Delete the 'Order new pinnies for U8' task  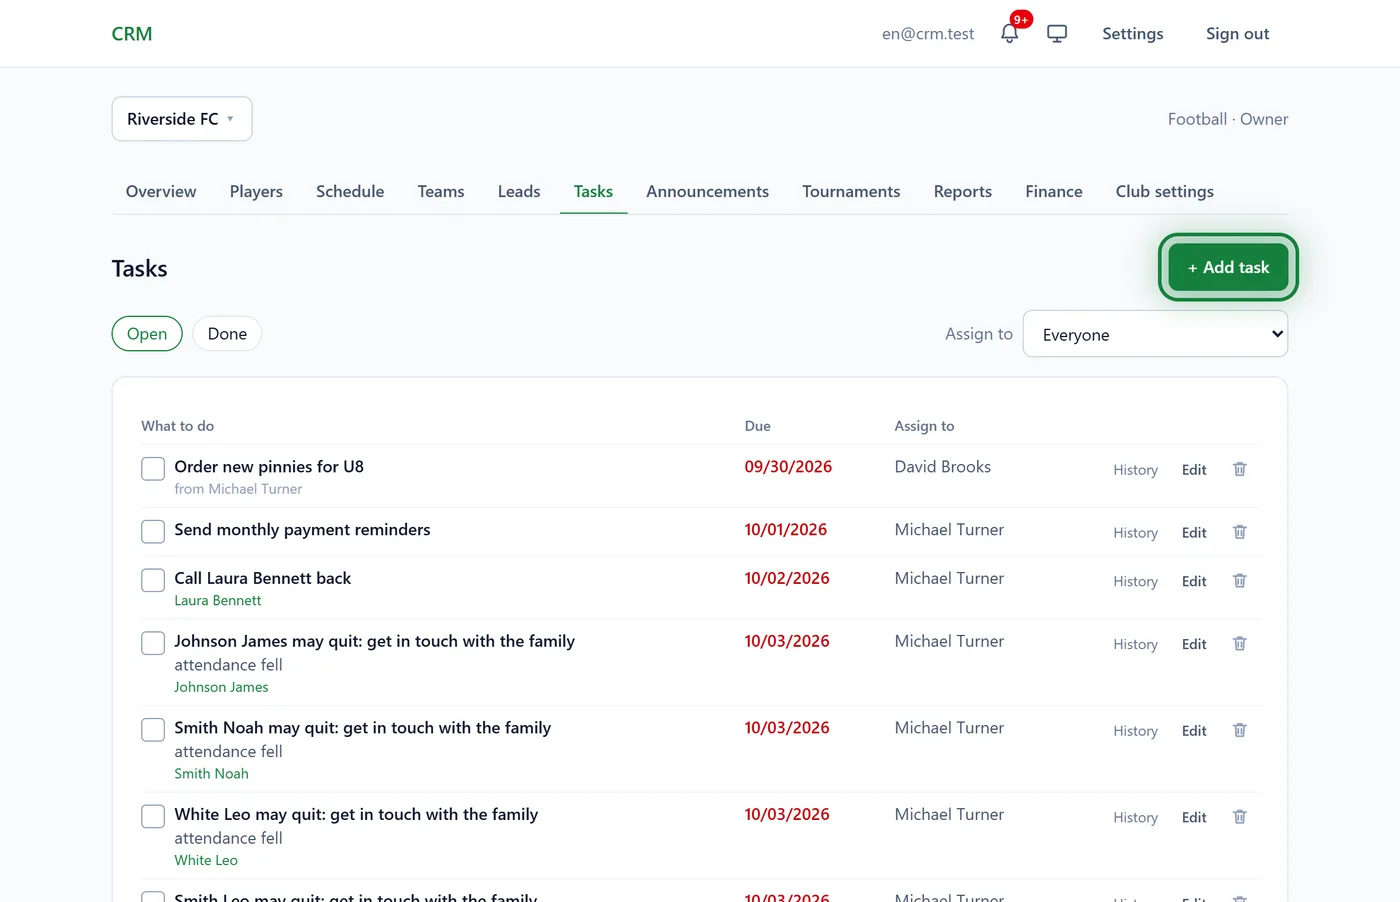pos(1240,469)
